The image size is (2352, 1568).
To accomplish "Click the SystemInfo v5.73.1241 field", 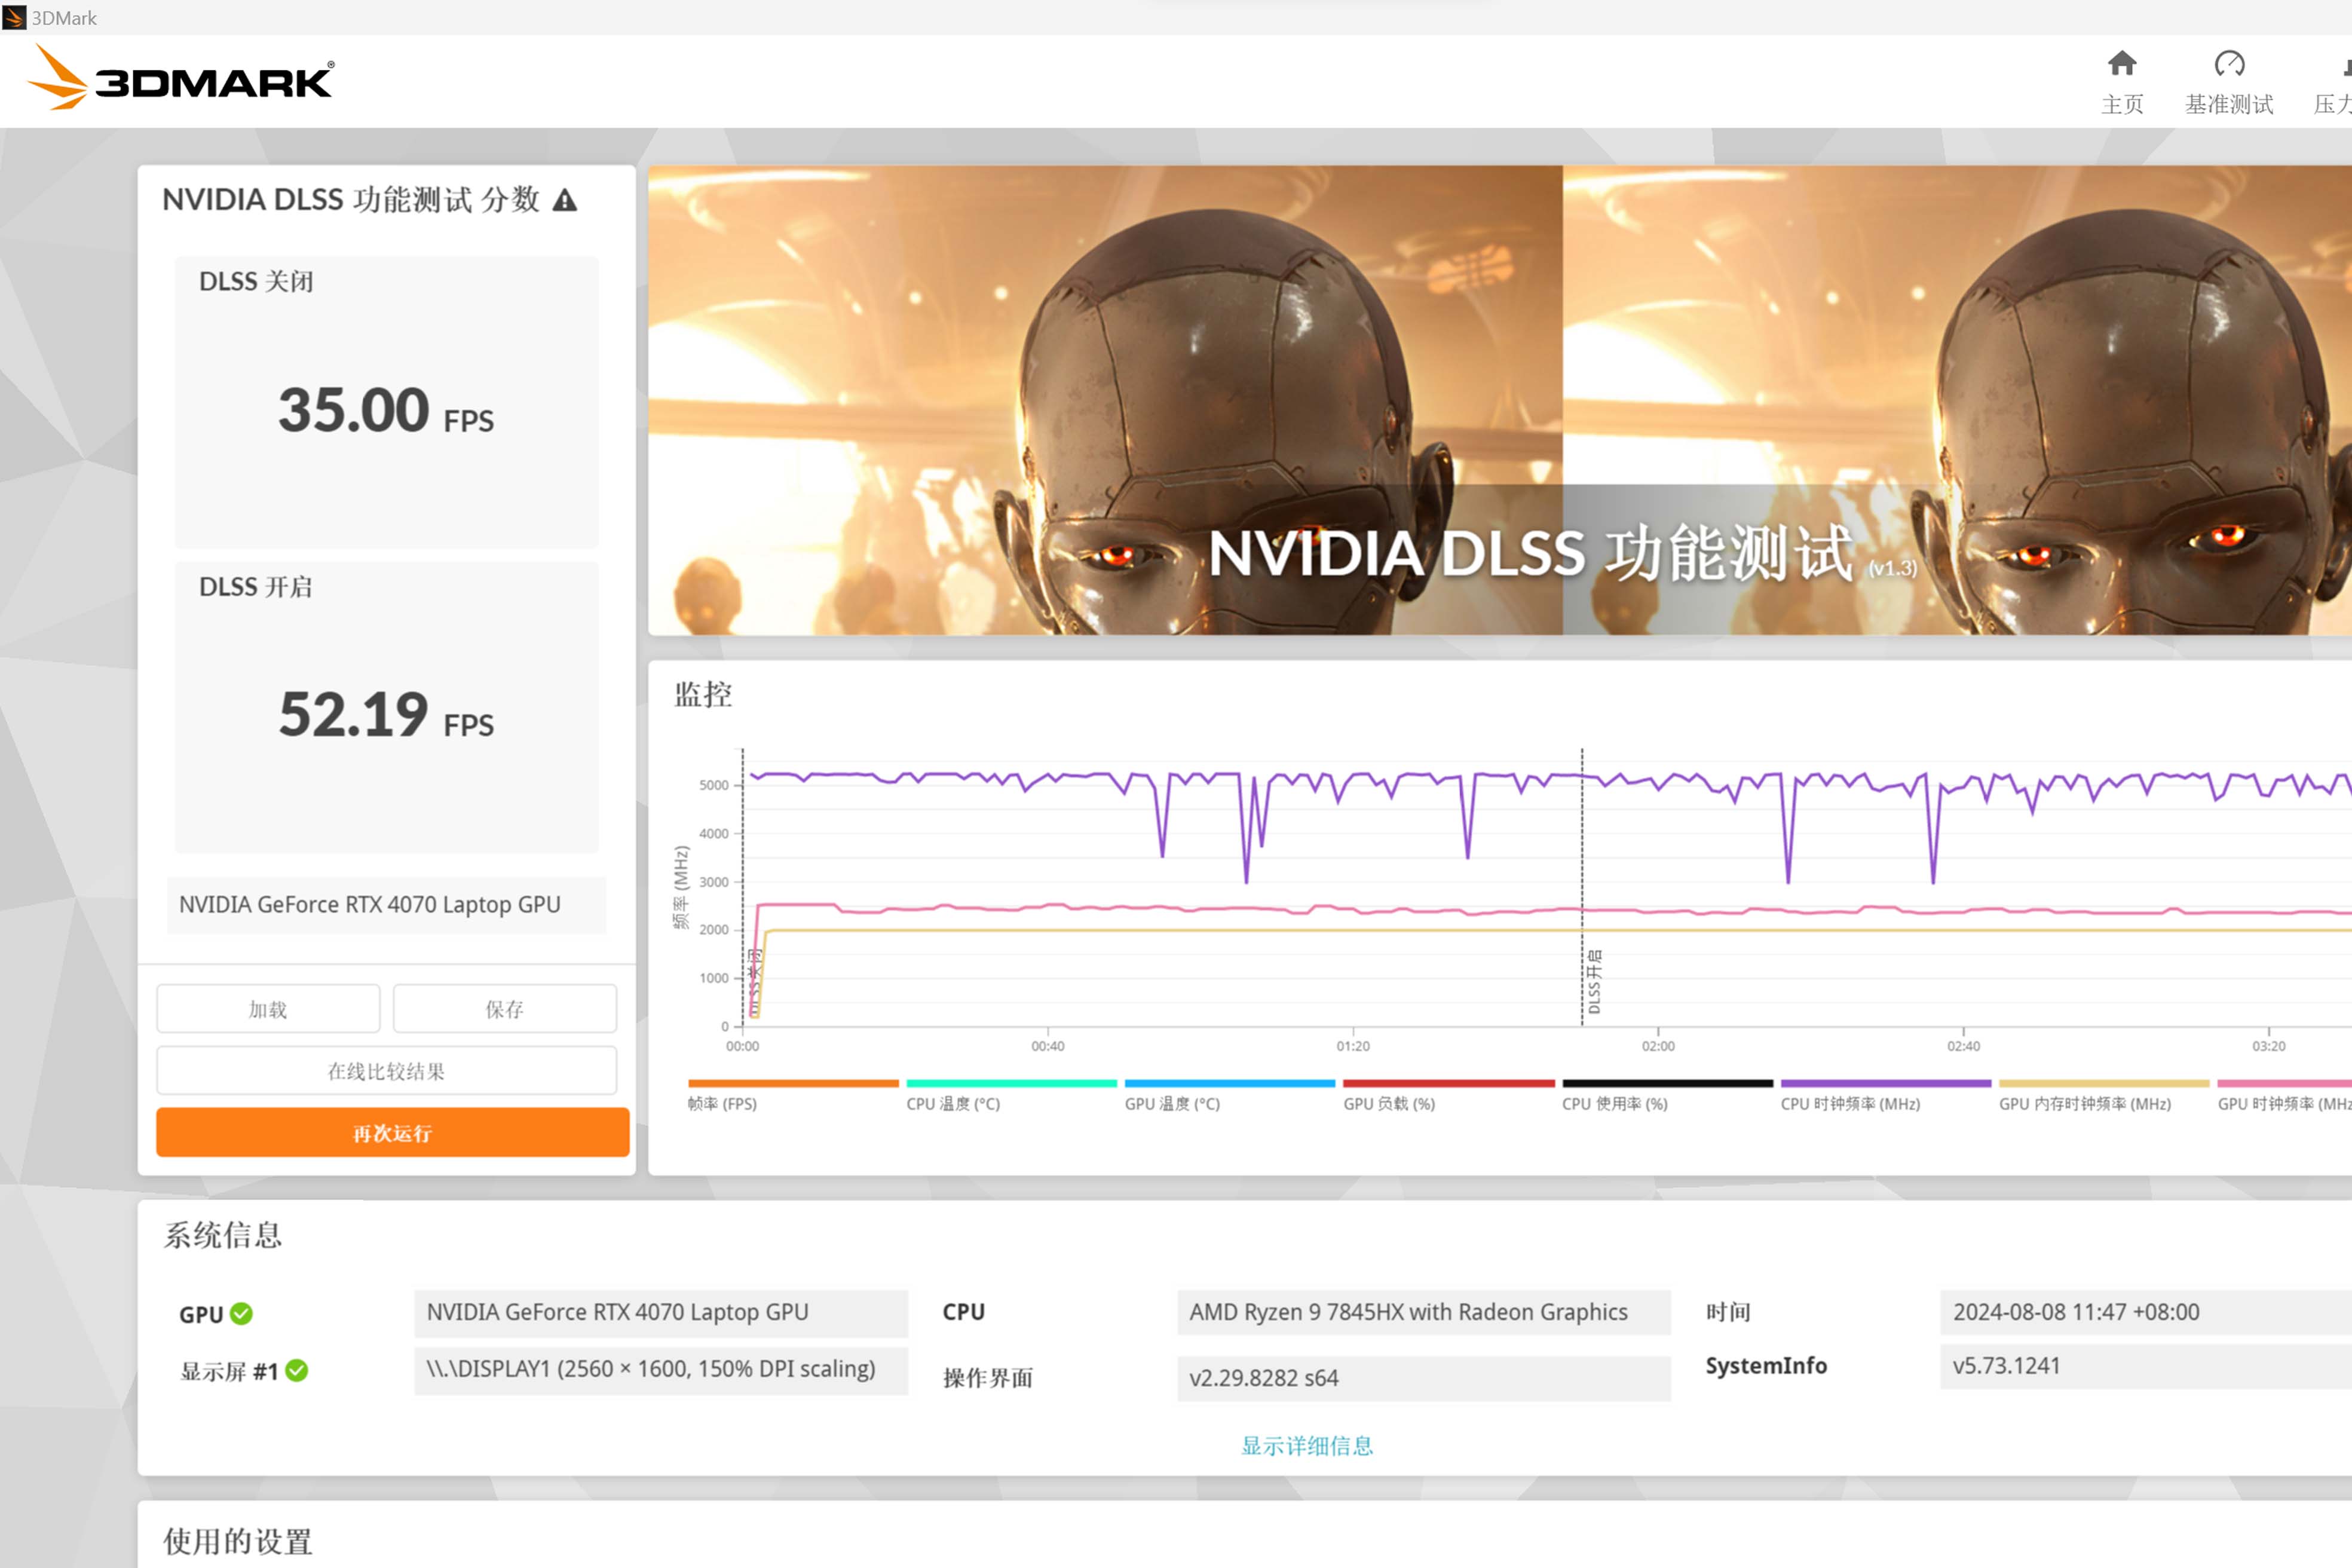I will tap(2146, 1366).
